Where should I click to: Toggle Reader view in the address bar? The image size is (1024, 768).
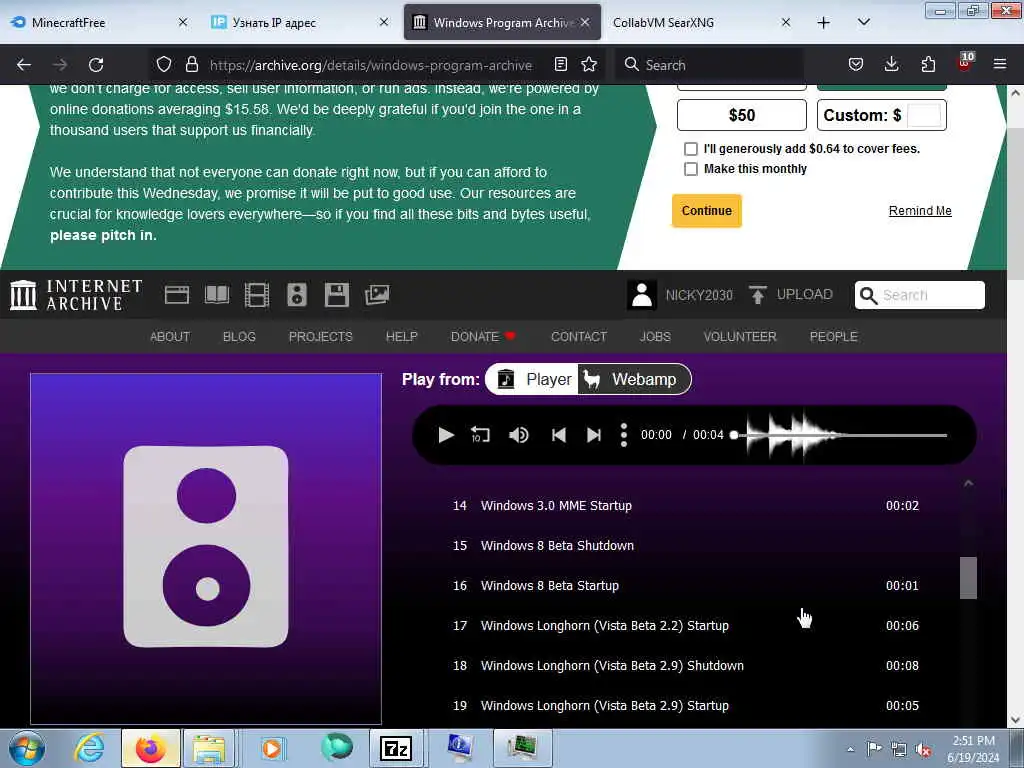(x=560, y=64)
